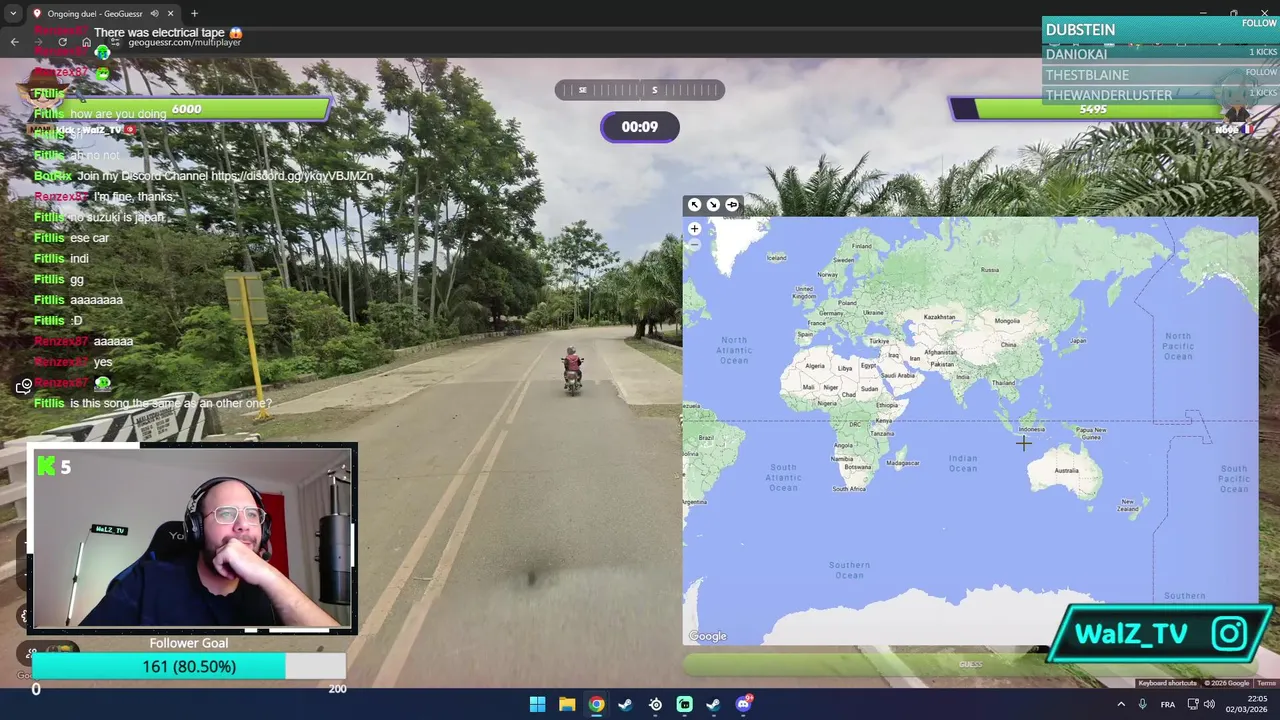Open SteelSeries app in the taskbar
Screen dimensions: 1280x720
pyautogui.click(x=655, y=704)
